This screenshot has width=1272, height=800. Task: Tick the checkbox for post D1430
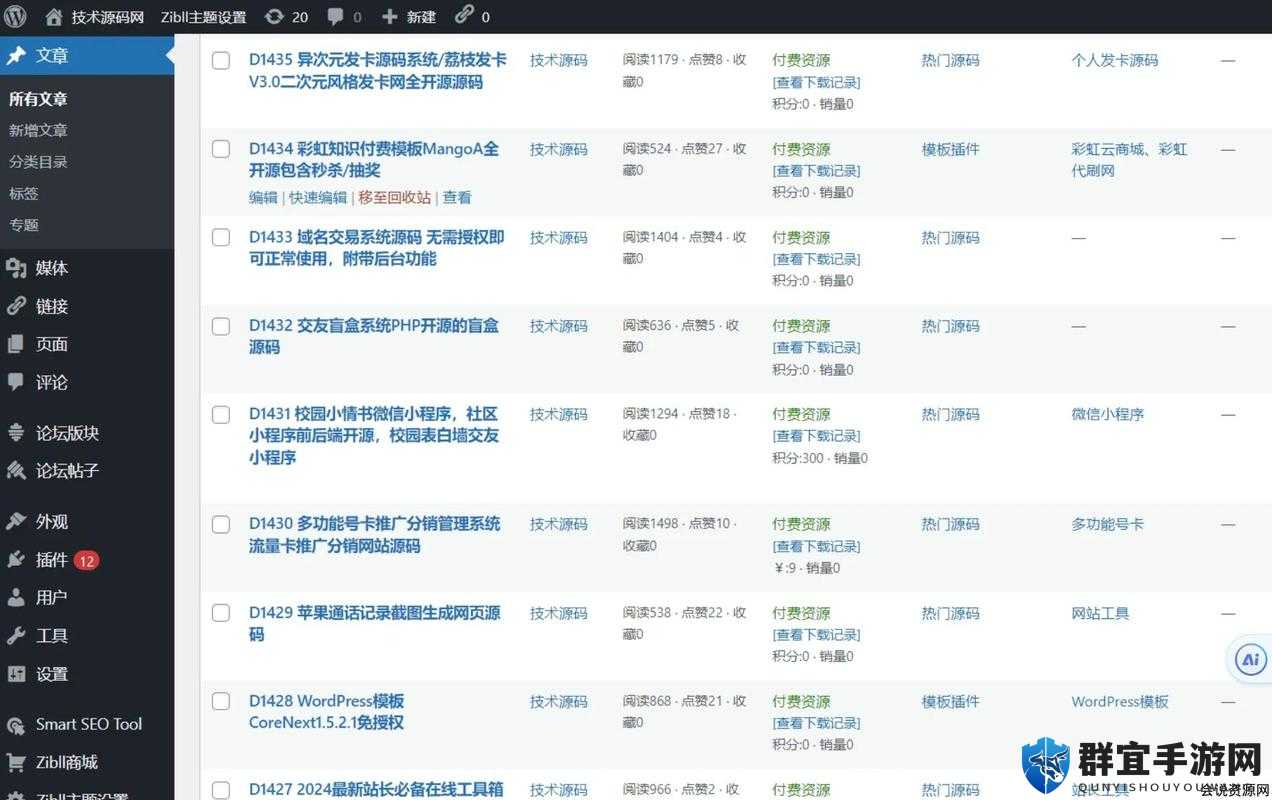221,524
